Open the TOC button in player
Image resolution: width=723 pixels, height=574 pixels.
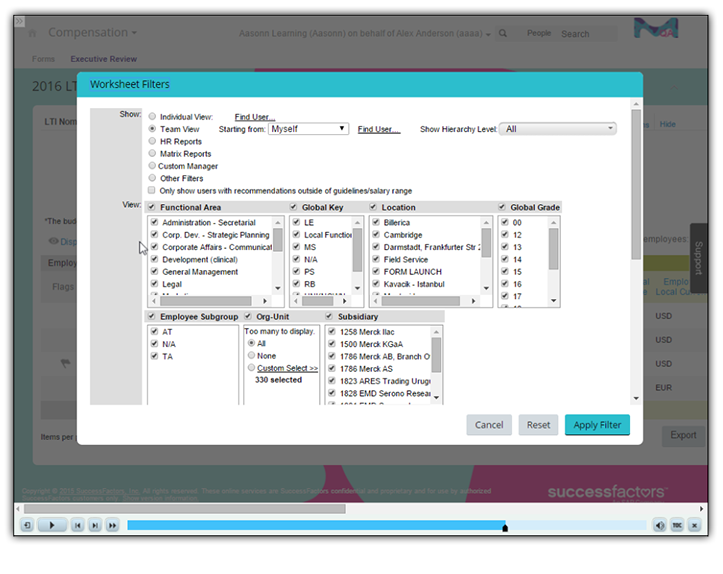tap(677, 525)
